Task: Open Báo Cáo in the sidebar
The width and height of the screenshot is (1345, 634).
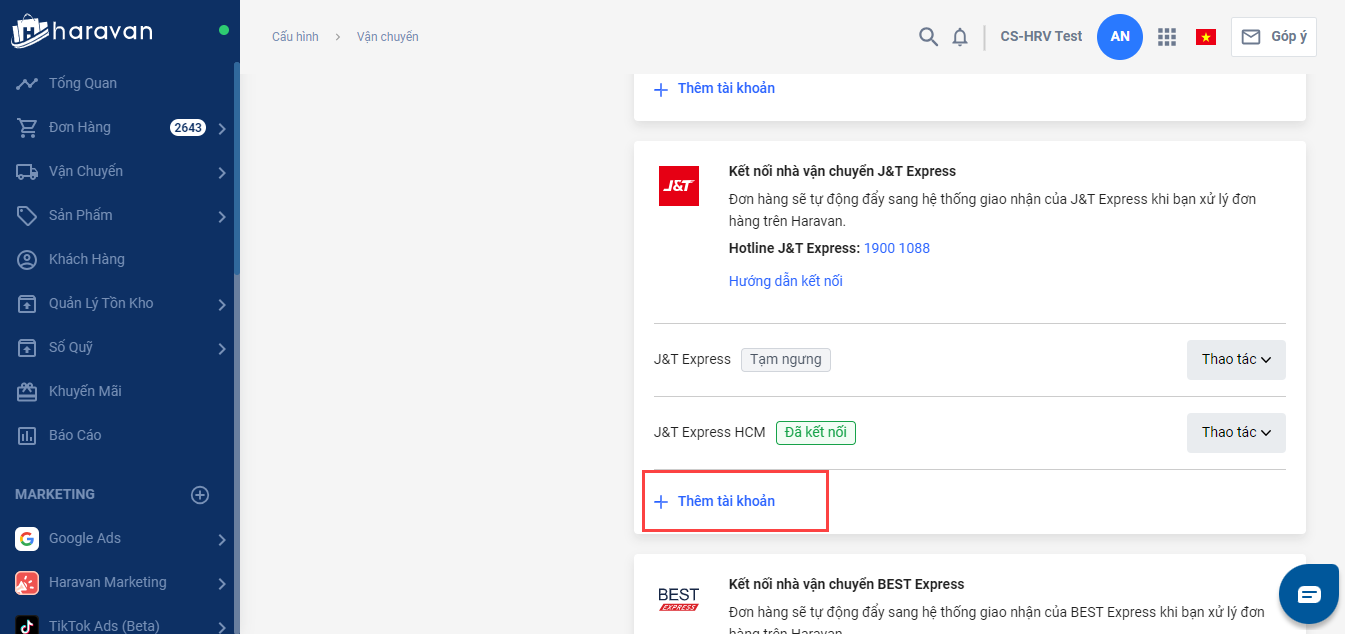Action: click(x=75, y=435)
